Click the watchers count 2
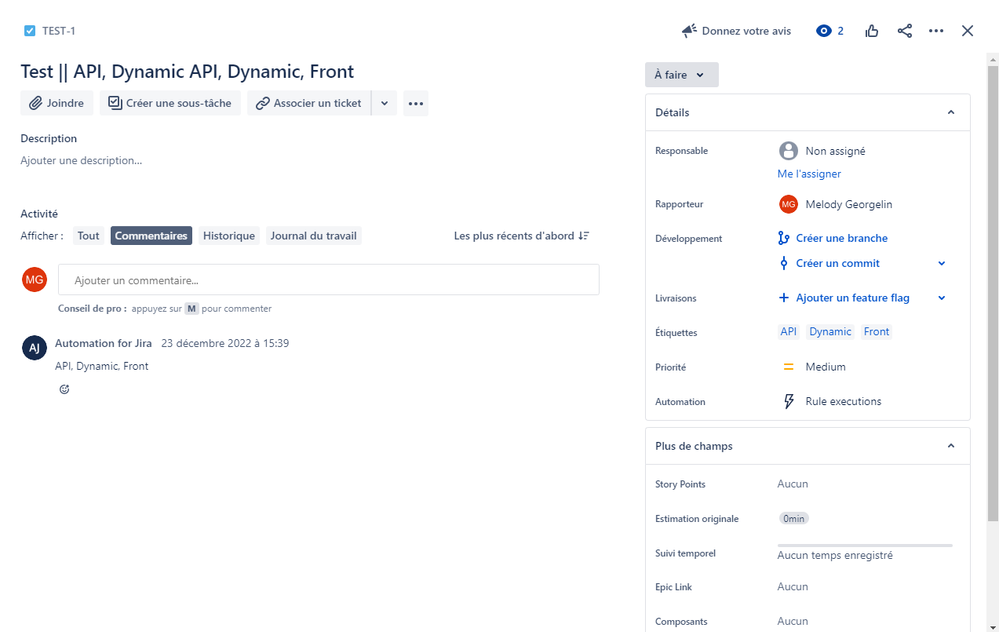The image size is (999, 632). point(840,31)
